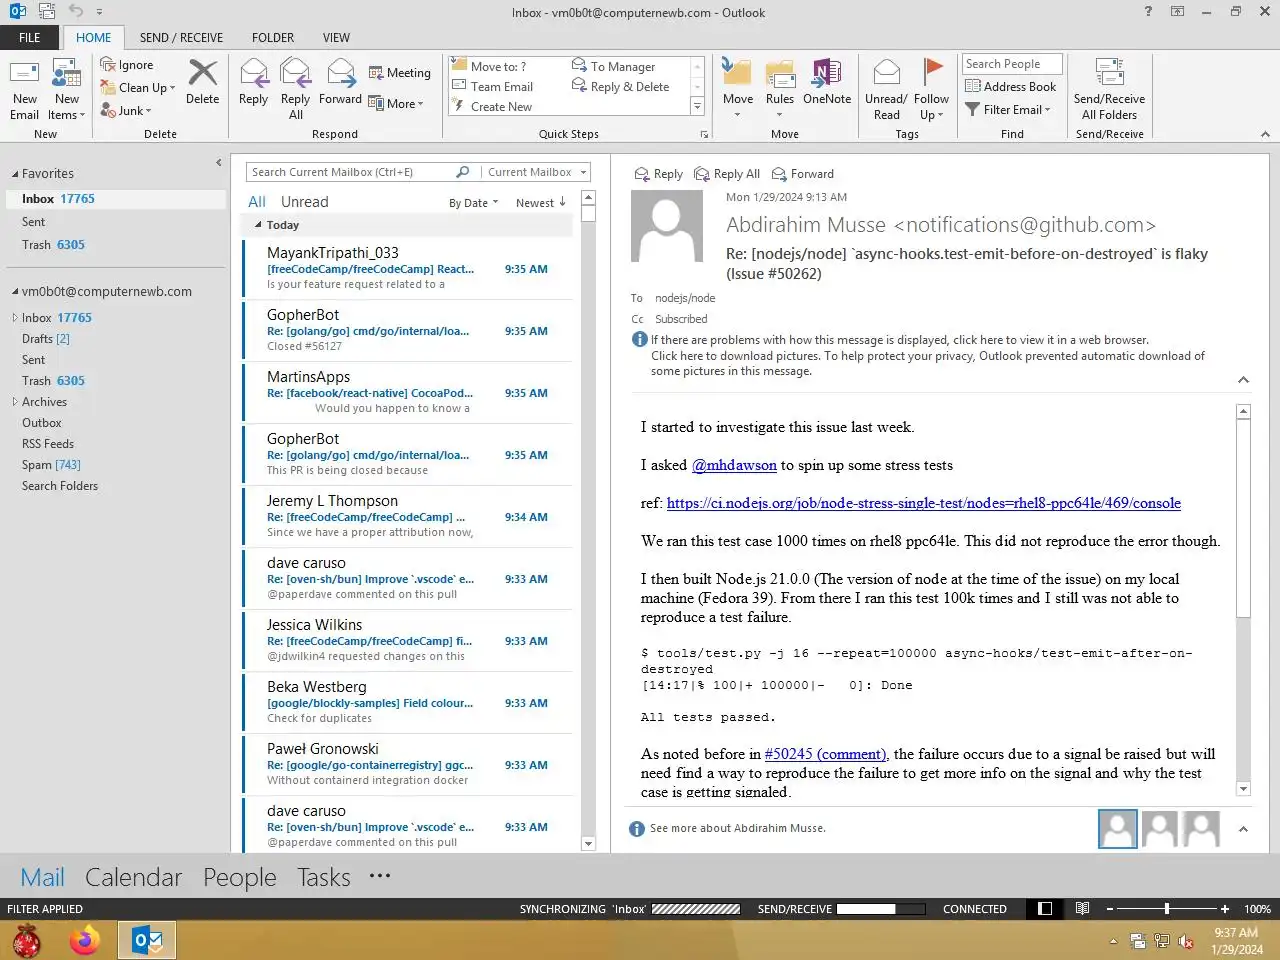1280x960 pixels.
Task: Click the OneNote icon
Action: coord(827,82)
